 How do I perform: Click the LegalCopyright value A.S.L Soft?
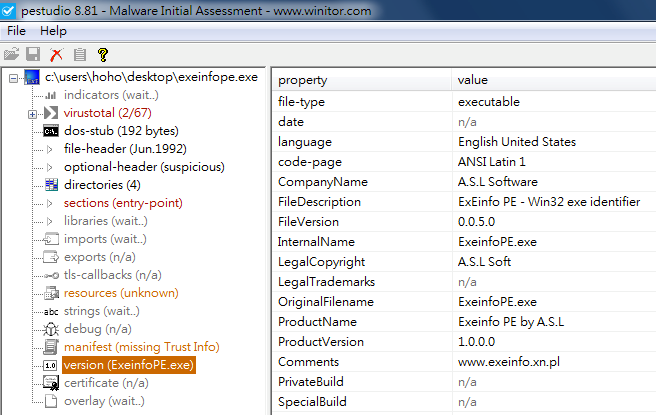coord(484,262)
